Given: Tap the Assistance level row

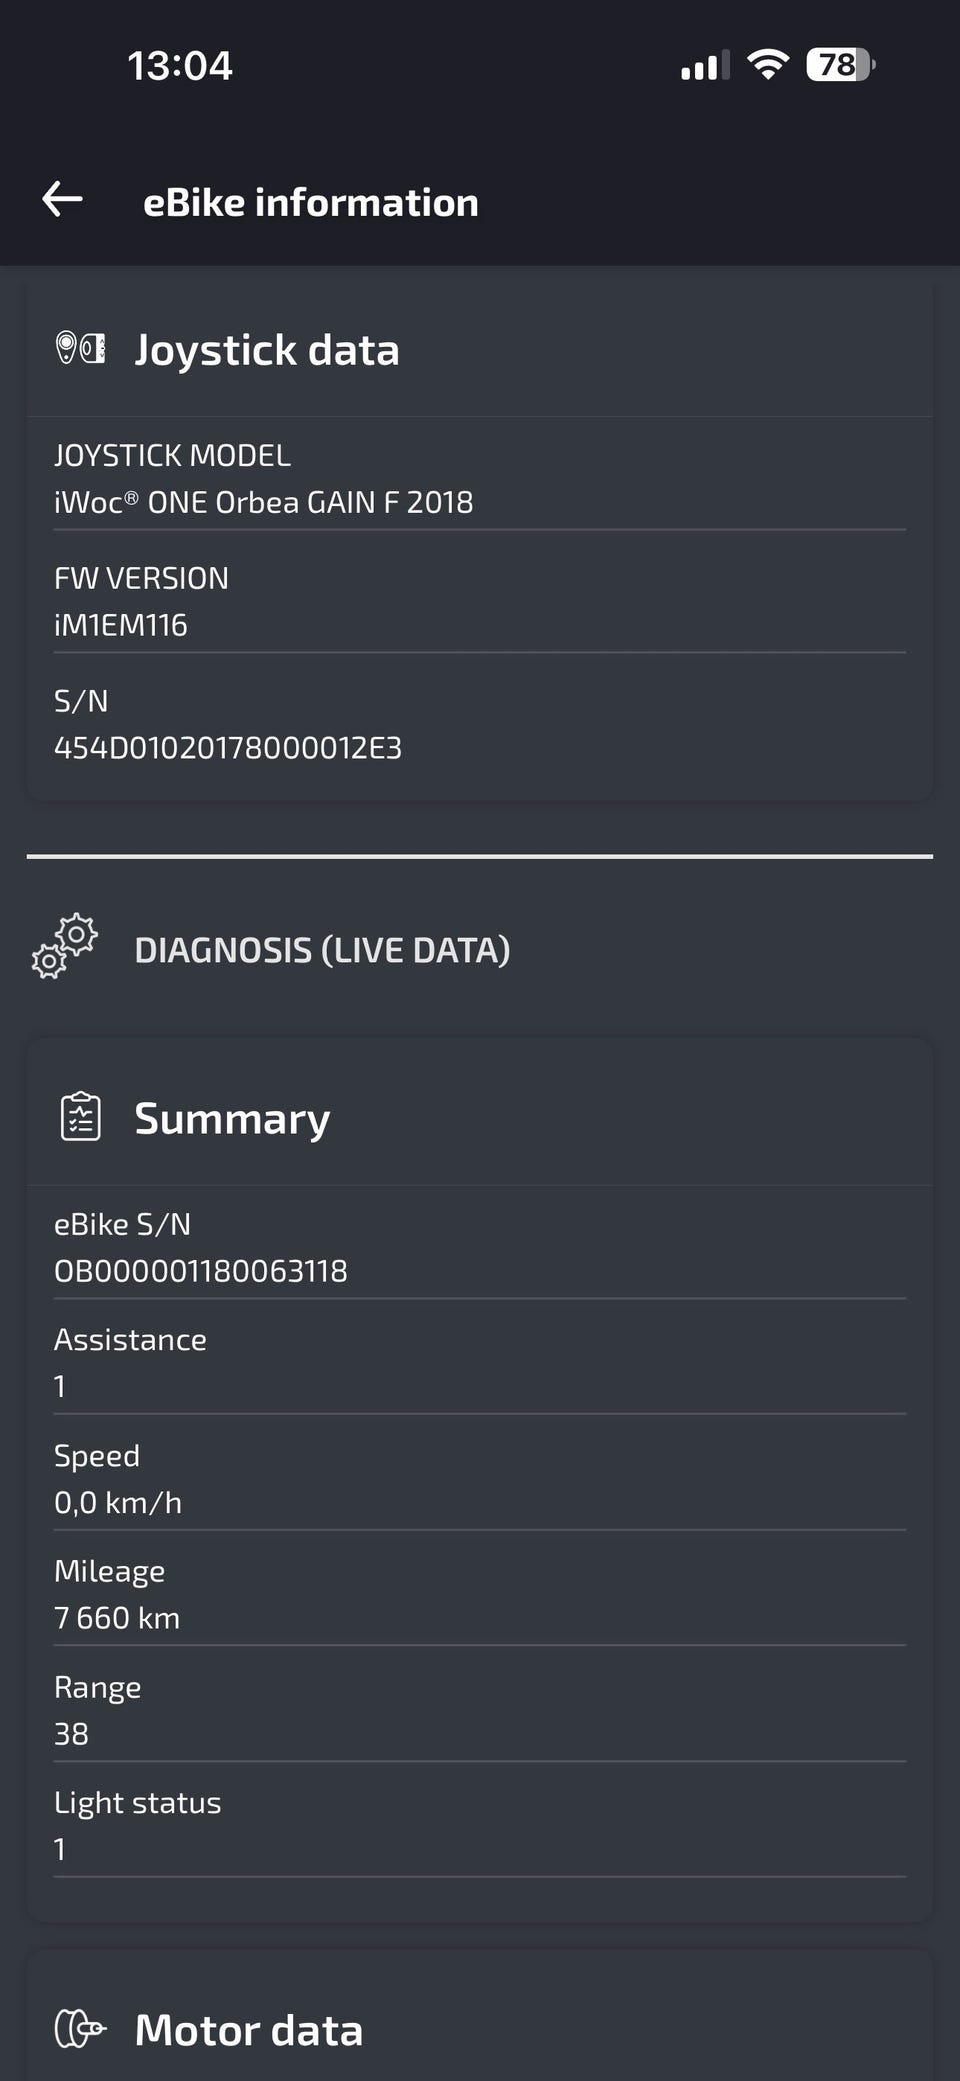Looking at the screenshot, I should 480,1363.
